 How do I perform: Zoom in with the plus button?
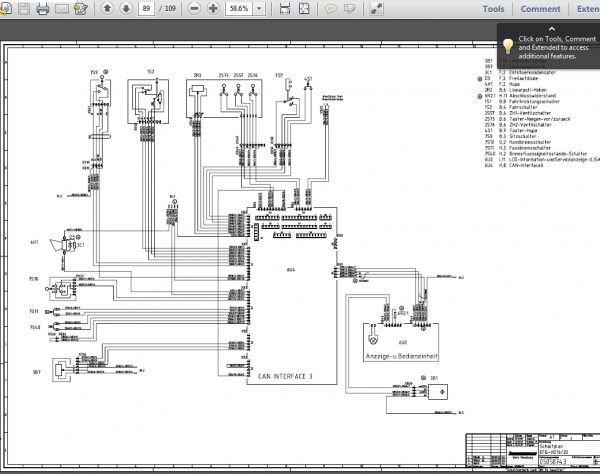pos(213,8)
